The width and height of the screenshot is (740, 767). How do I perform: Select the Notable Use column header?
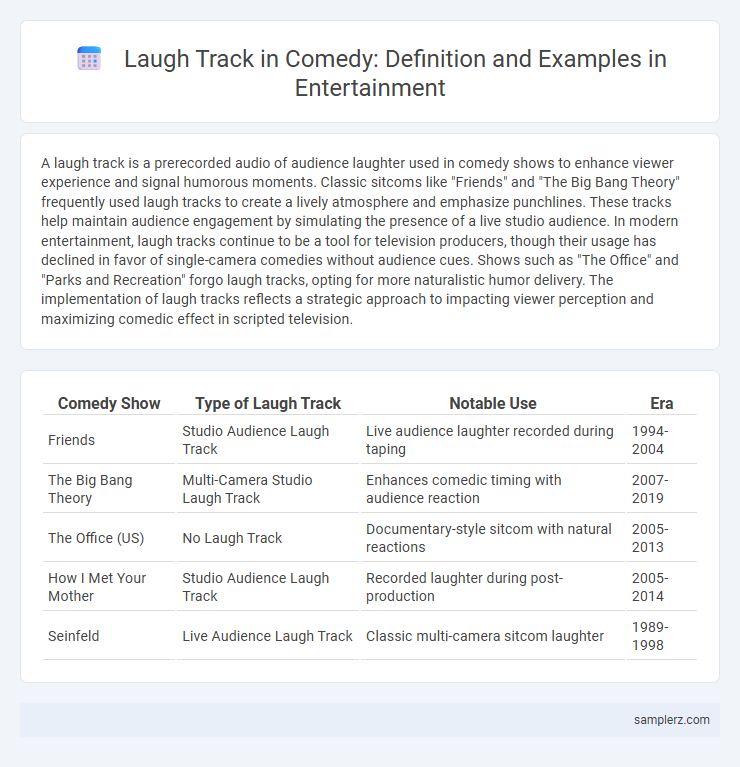(x=493, y=403)
